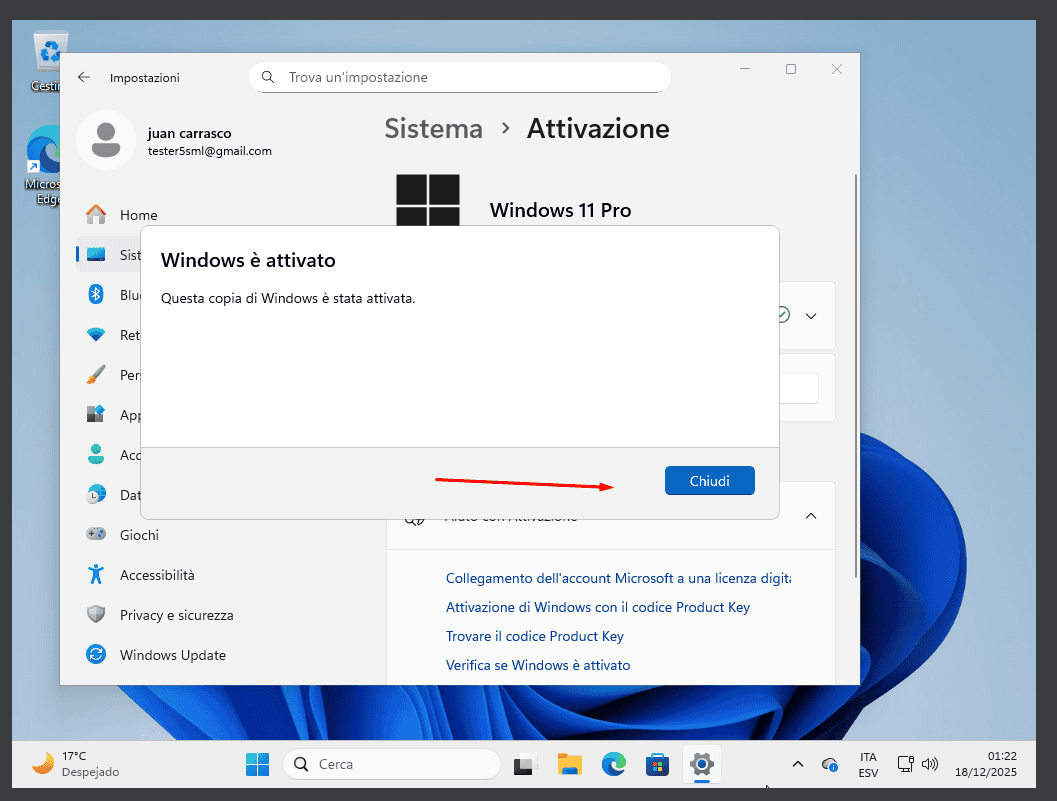Open the volume icon in system tray

(x=930, y=764)
